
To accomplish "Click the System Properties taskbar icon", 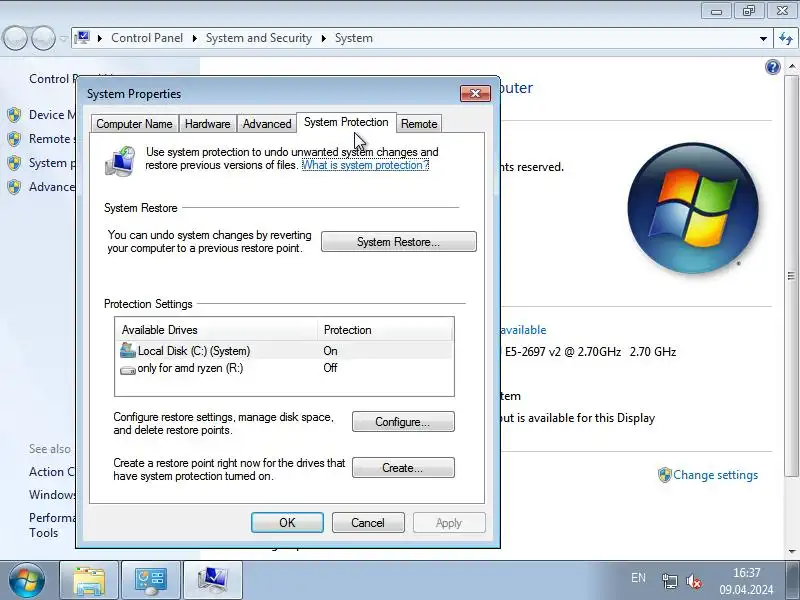I will pos(213,581).
